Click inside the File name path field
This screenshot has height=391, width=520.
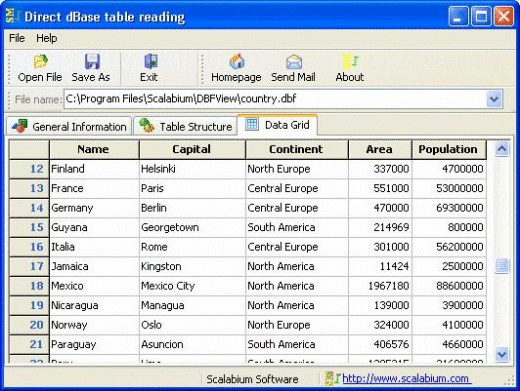click(275, 99)
